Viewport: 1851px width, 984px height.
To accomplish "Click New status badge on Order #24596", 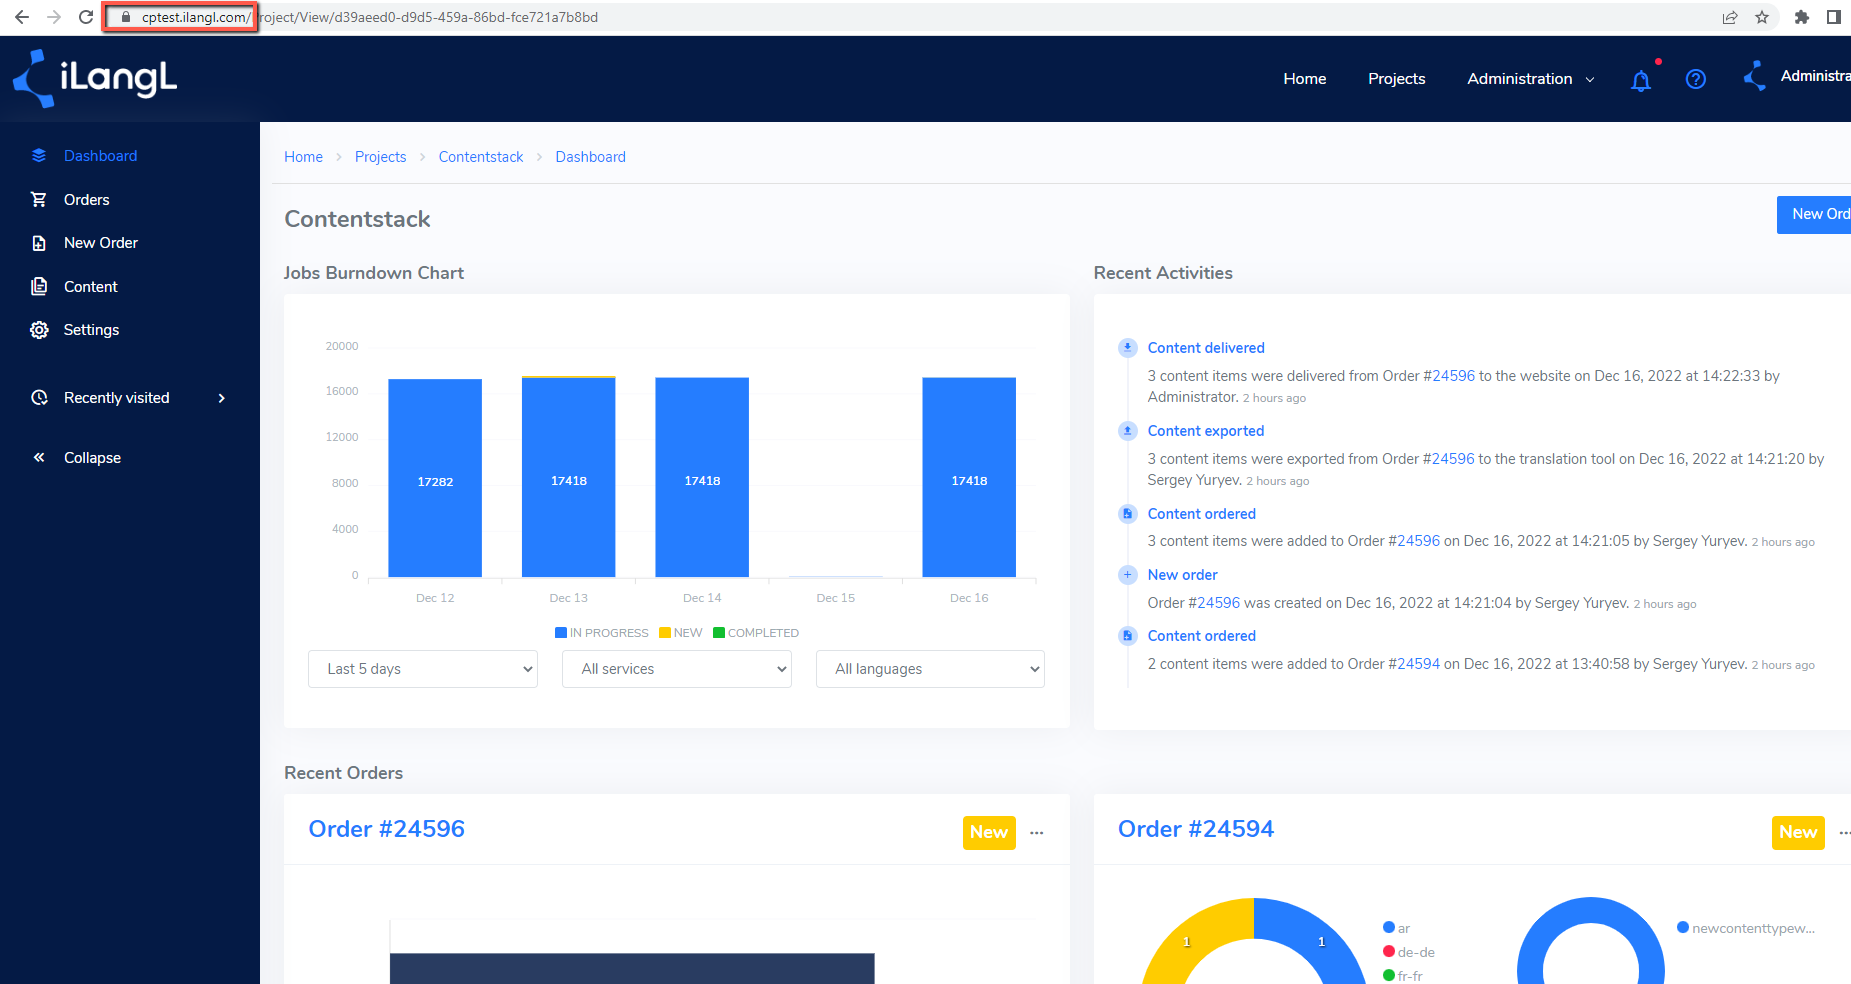I will 989,832.
